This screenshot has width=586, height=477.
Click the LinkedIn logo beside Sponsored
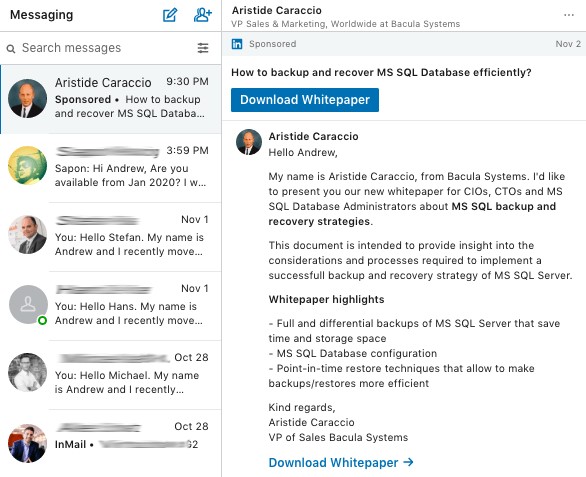pos(237,44)
